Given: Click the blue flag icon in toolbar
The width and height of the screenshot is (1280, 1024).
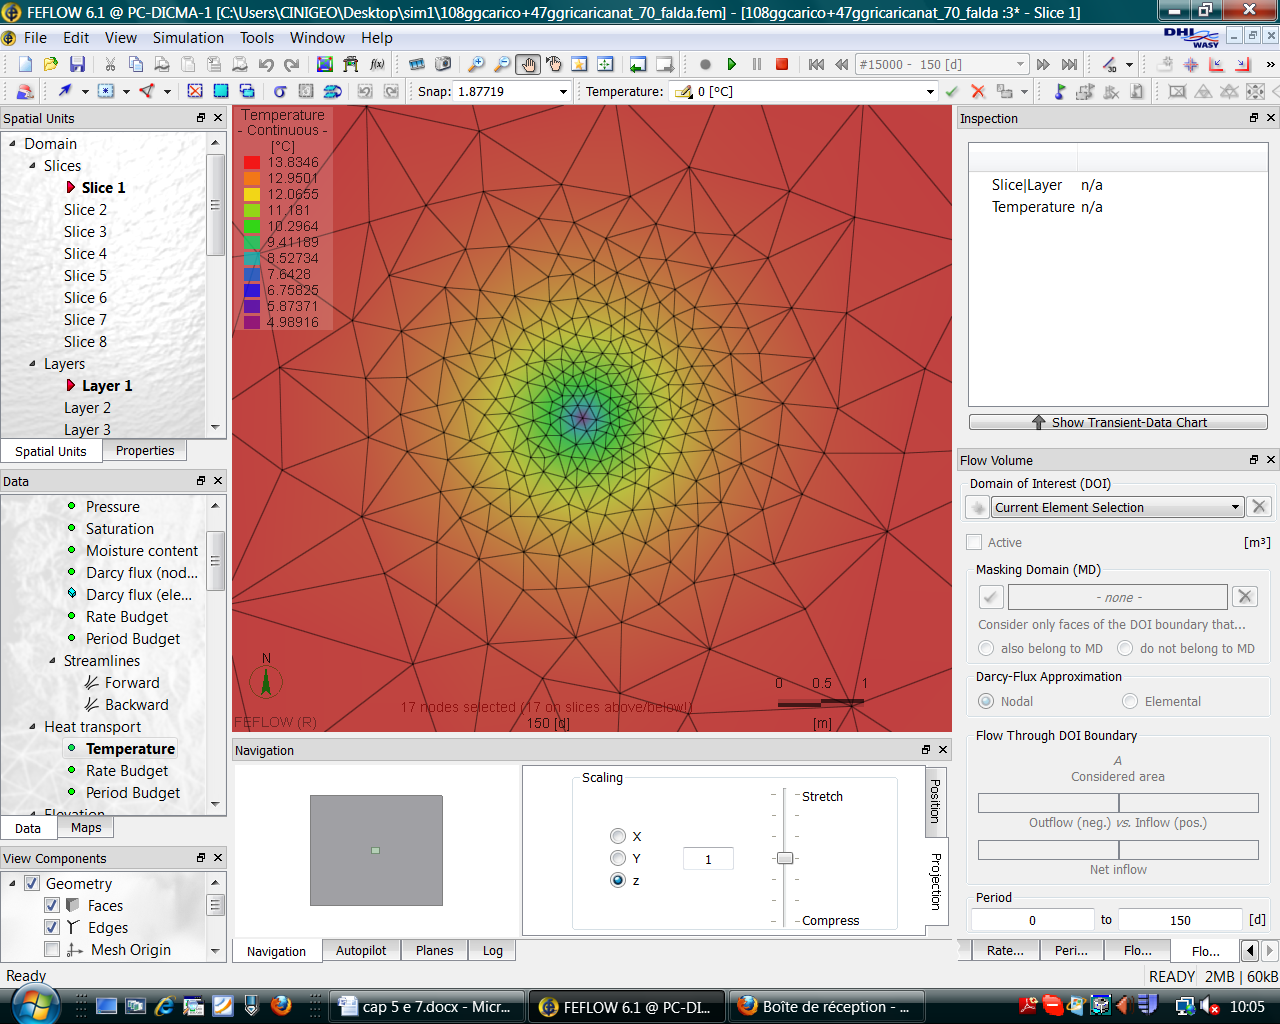Looking at the screenshot, I should (1060, 91).
